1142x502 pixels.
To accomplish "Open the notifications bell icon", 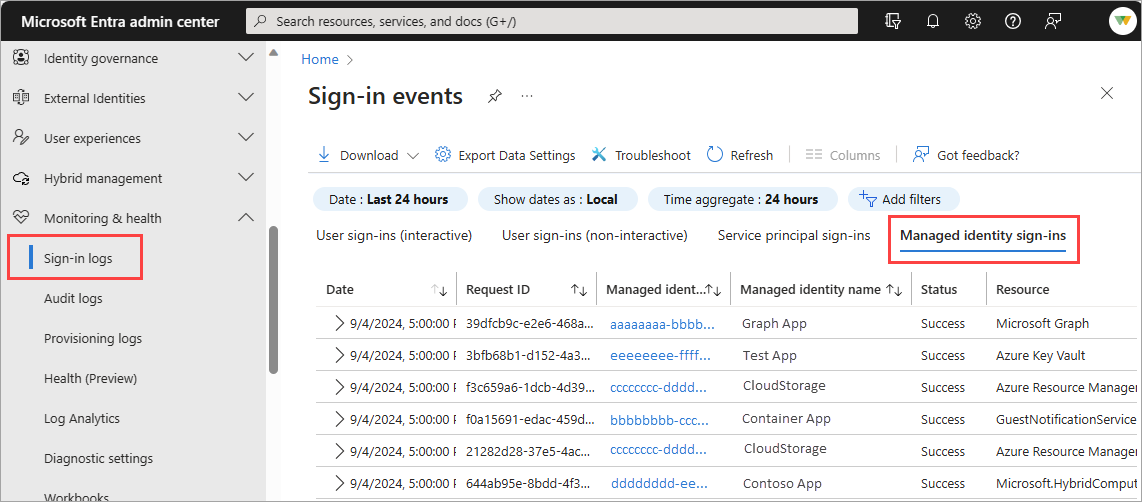I will tap(932, 21).
